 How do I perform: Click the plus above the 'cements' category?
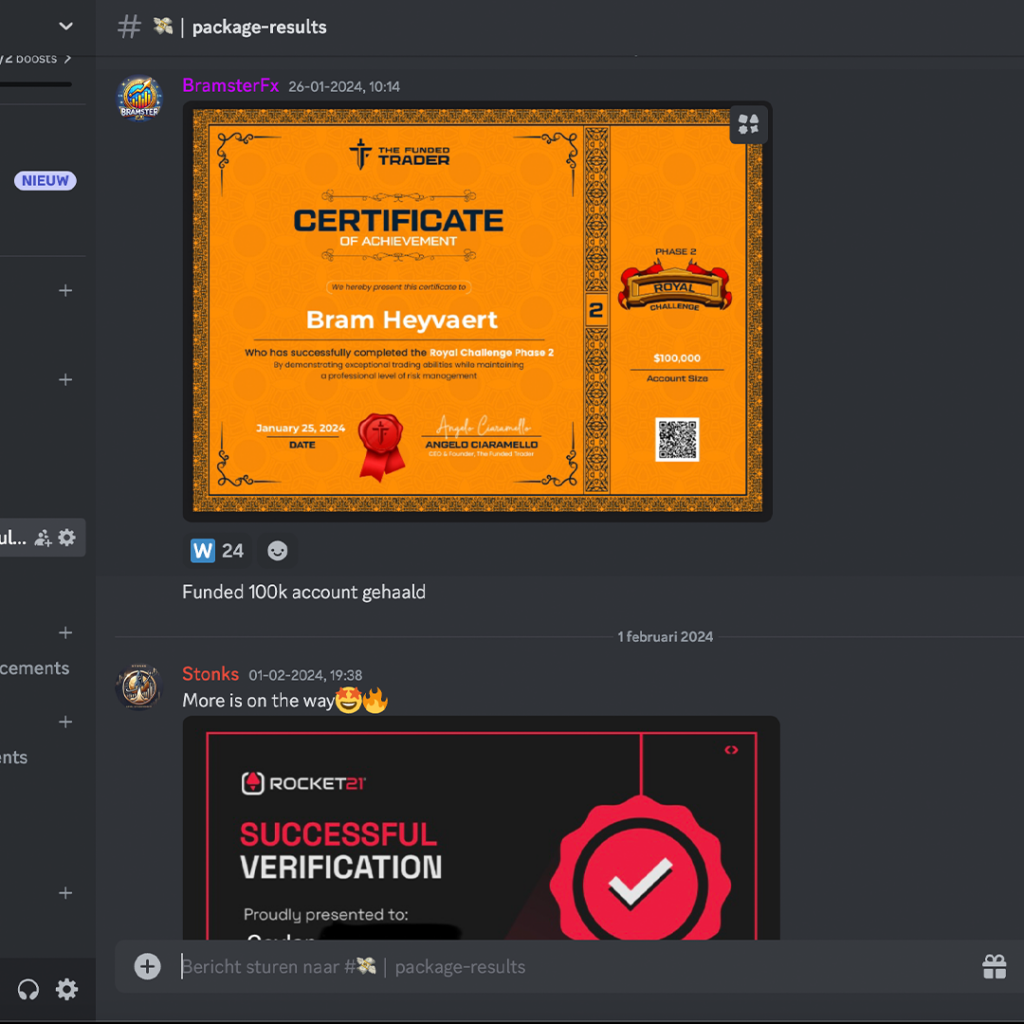[65, 633]
